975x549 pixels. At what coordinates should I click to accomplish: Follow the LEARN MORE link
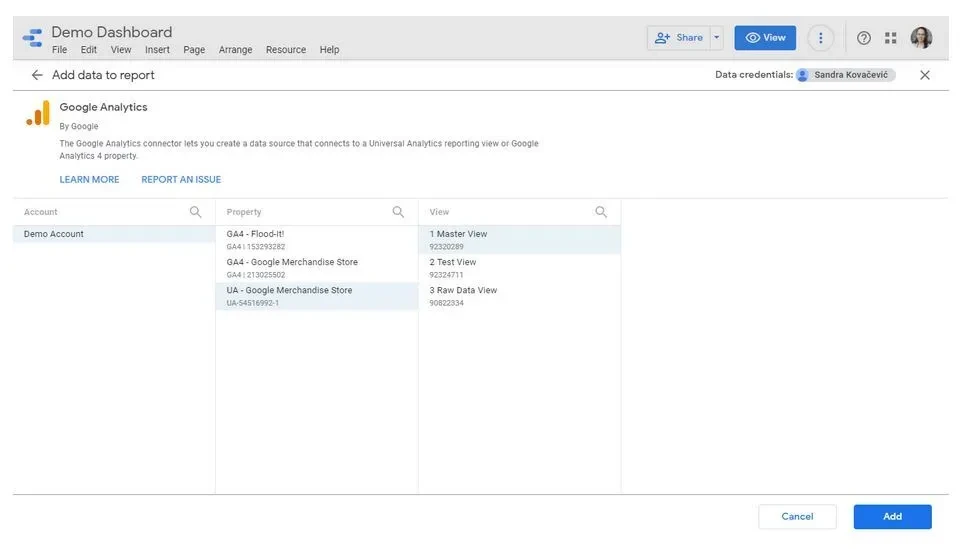pyautogui.click(x=89, y=180)
